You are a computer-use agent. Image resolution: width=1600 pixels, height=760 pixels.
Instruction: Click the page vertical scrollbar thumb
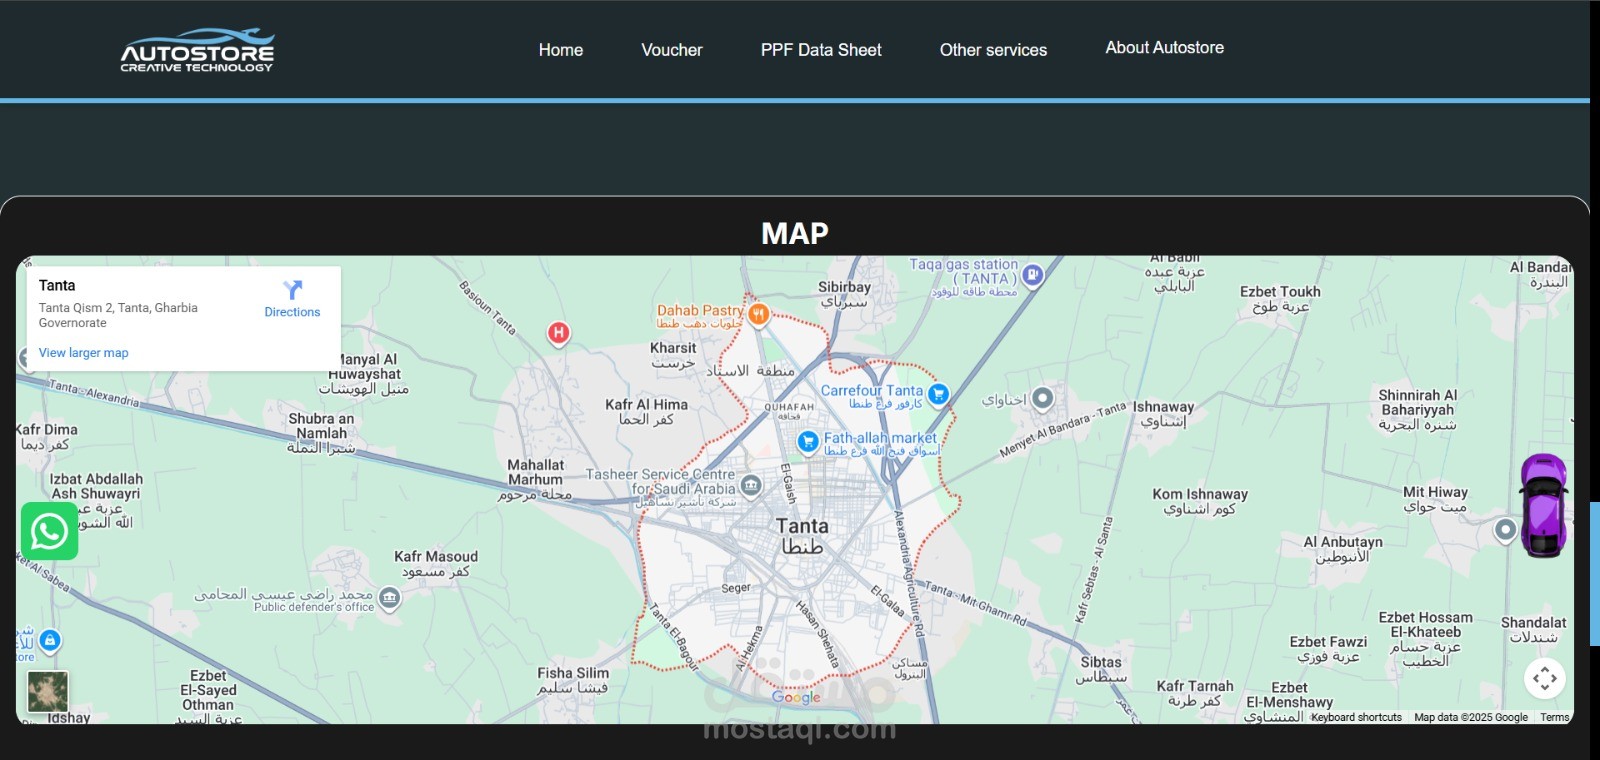click(1594, 574)
